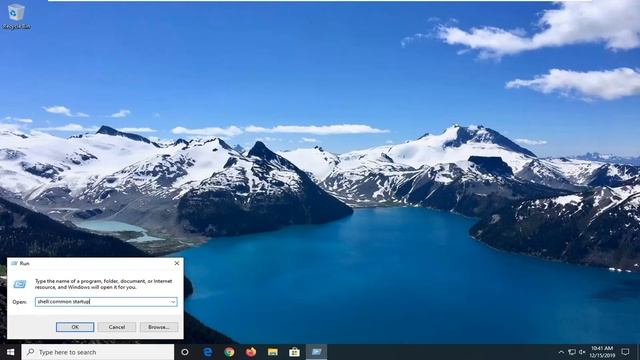Image resolution: width=640 pixels, height=360 pixels.
Task: Click the Run dialog title bar icon
Action: pyautogui.click(x=14, y=263)
